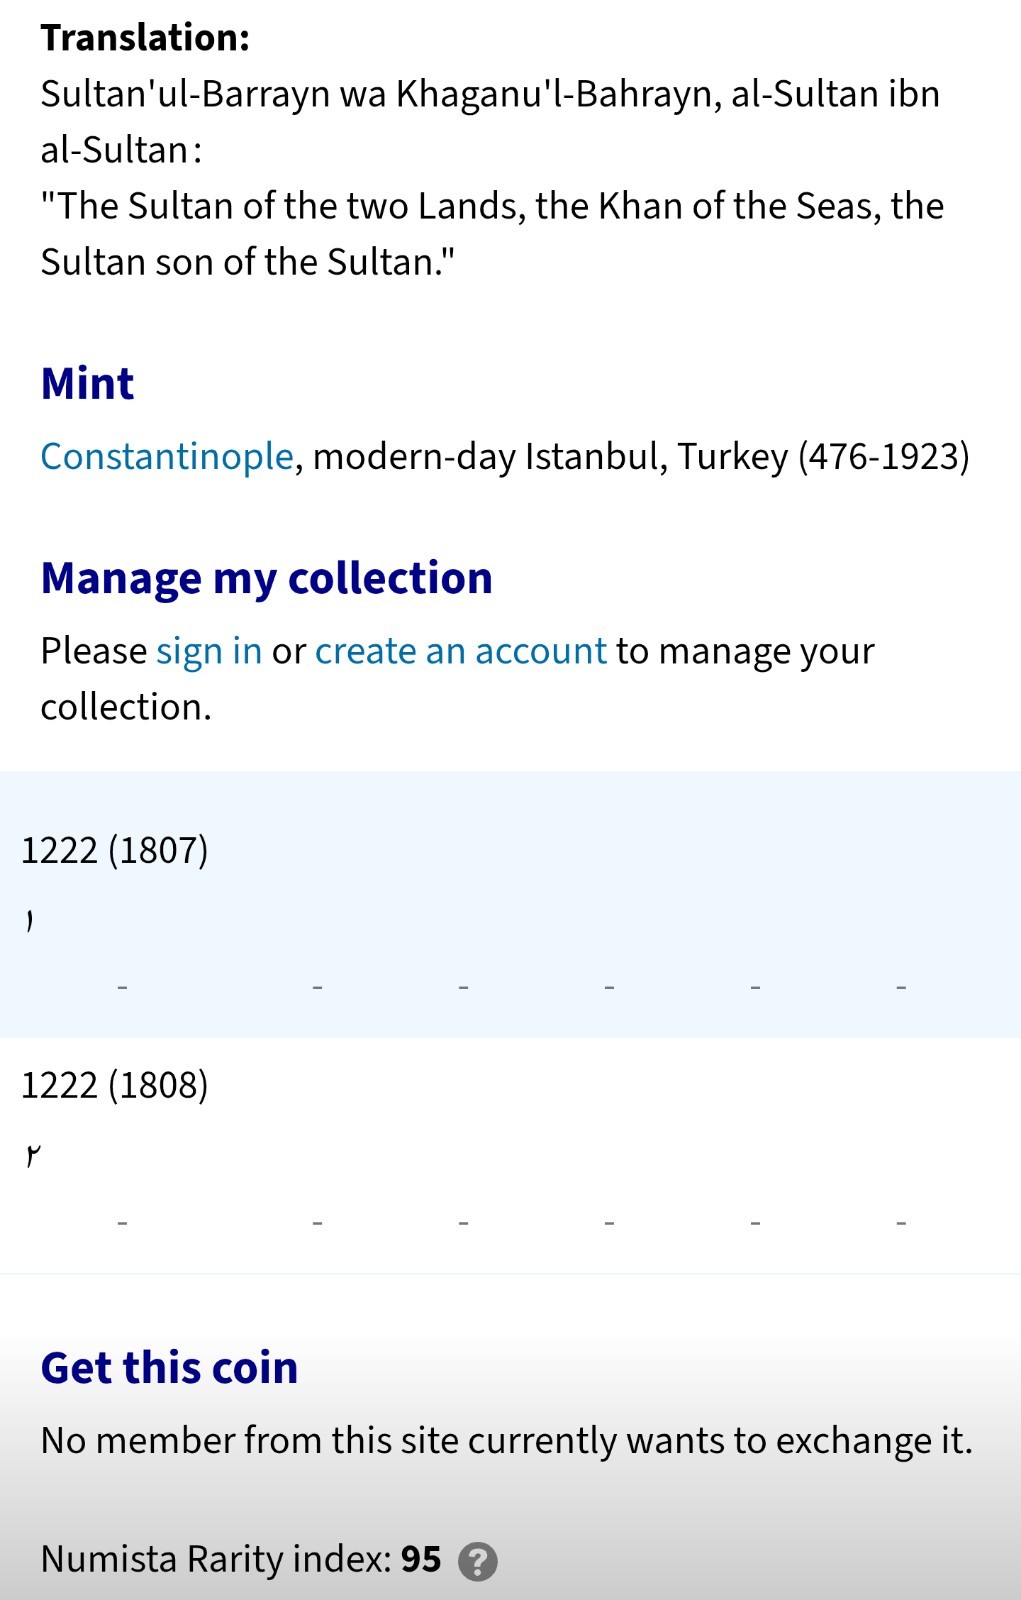This screenshot has width=1021, height=1600.
Task: Click the 'Manage my collection' heading
Action: (x=267, y=578)
